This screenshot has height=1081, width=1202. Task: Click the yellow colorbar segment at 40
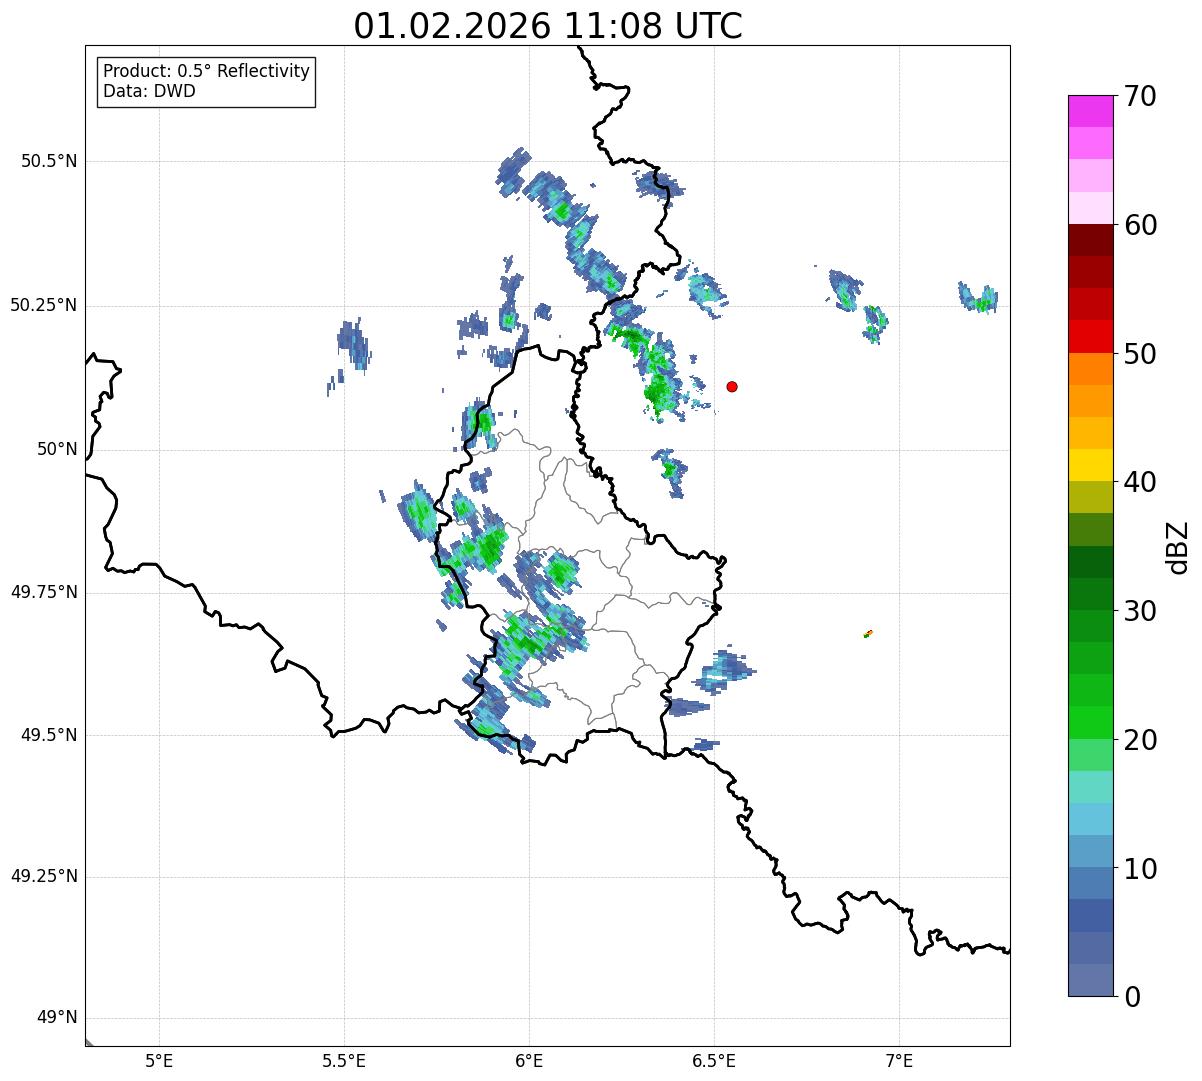pyautogui.click(x=1090, y=465)
